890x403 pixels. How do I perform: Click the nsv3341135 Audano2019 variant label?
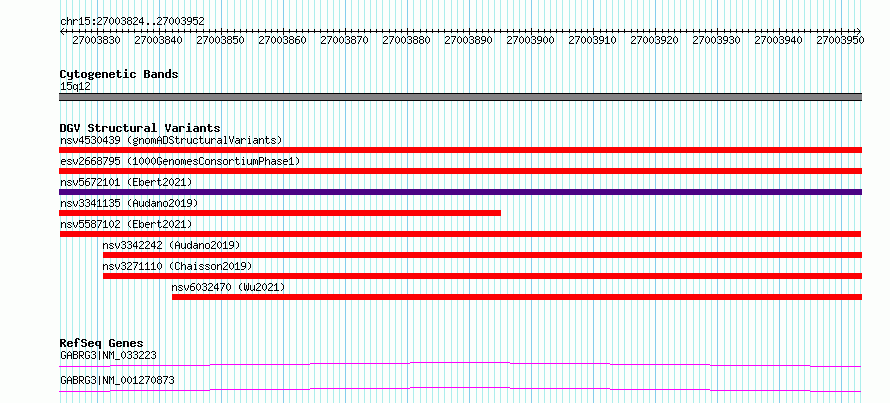(129, 203)
